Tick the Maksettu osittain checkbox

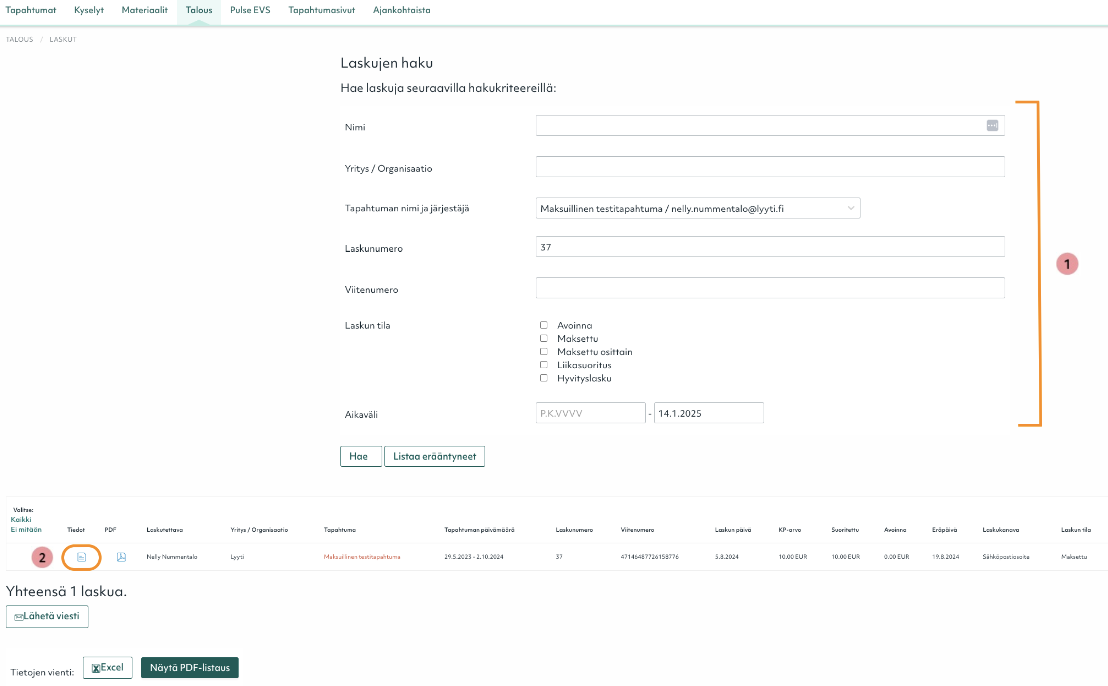[x=543, y=352]
